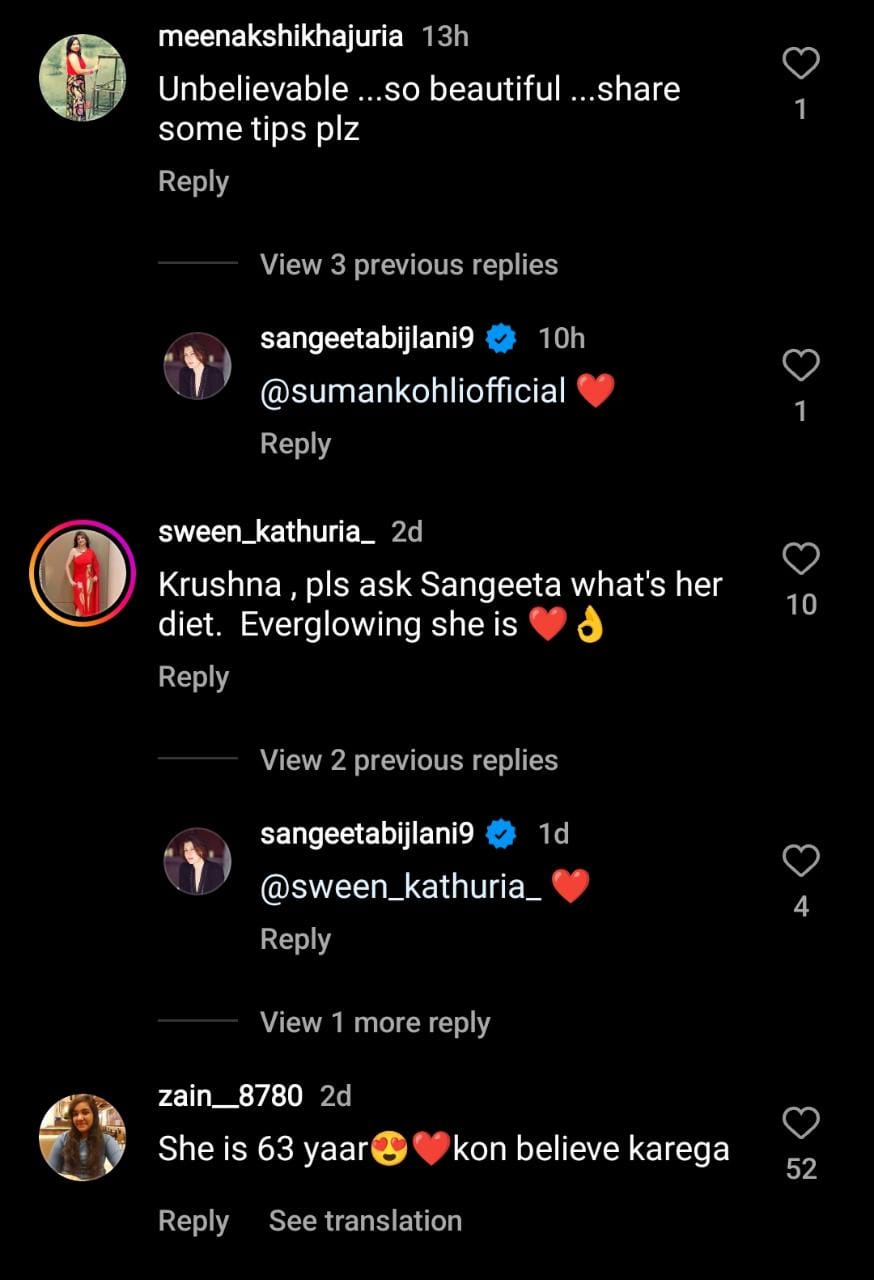
Task: Show View 1 more reply
Action: coord(374,1023)
